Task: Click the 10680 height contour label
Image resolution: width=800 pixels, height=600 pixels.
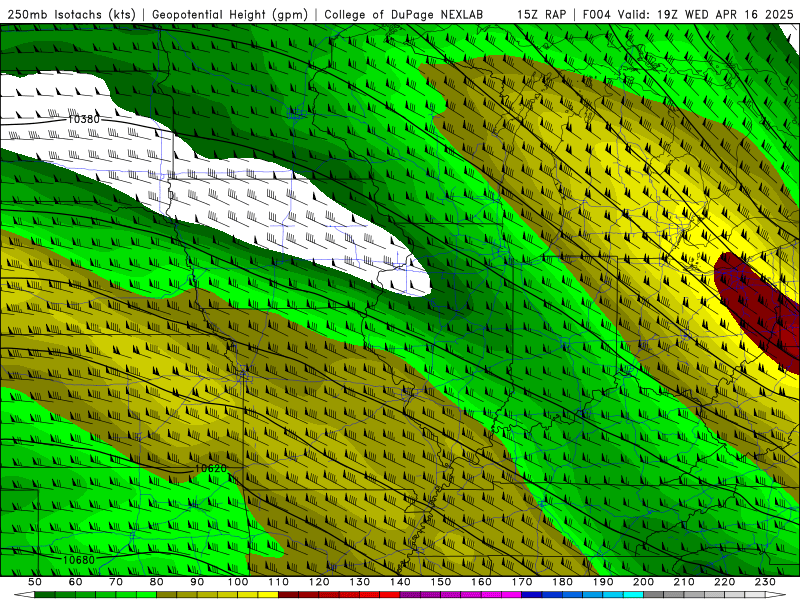Action: pyautogui.click(x=79, y=560)
